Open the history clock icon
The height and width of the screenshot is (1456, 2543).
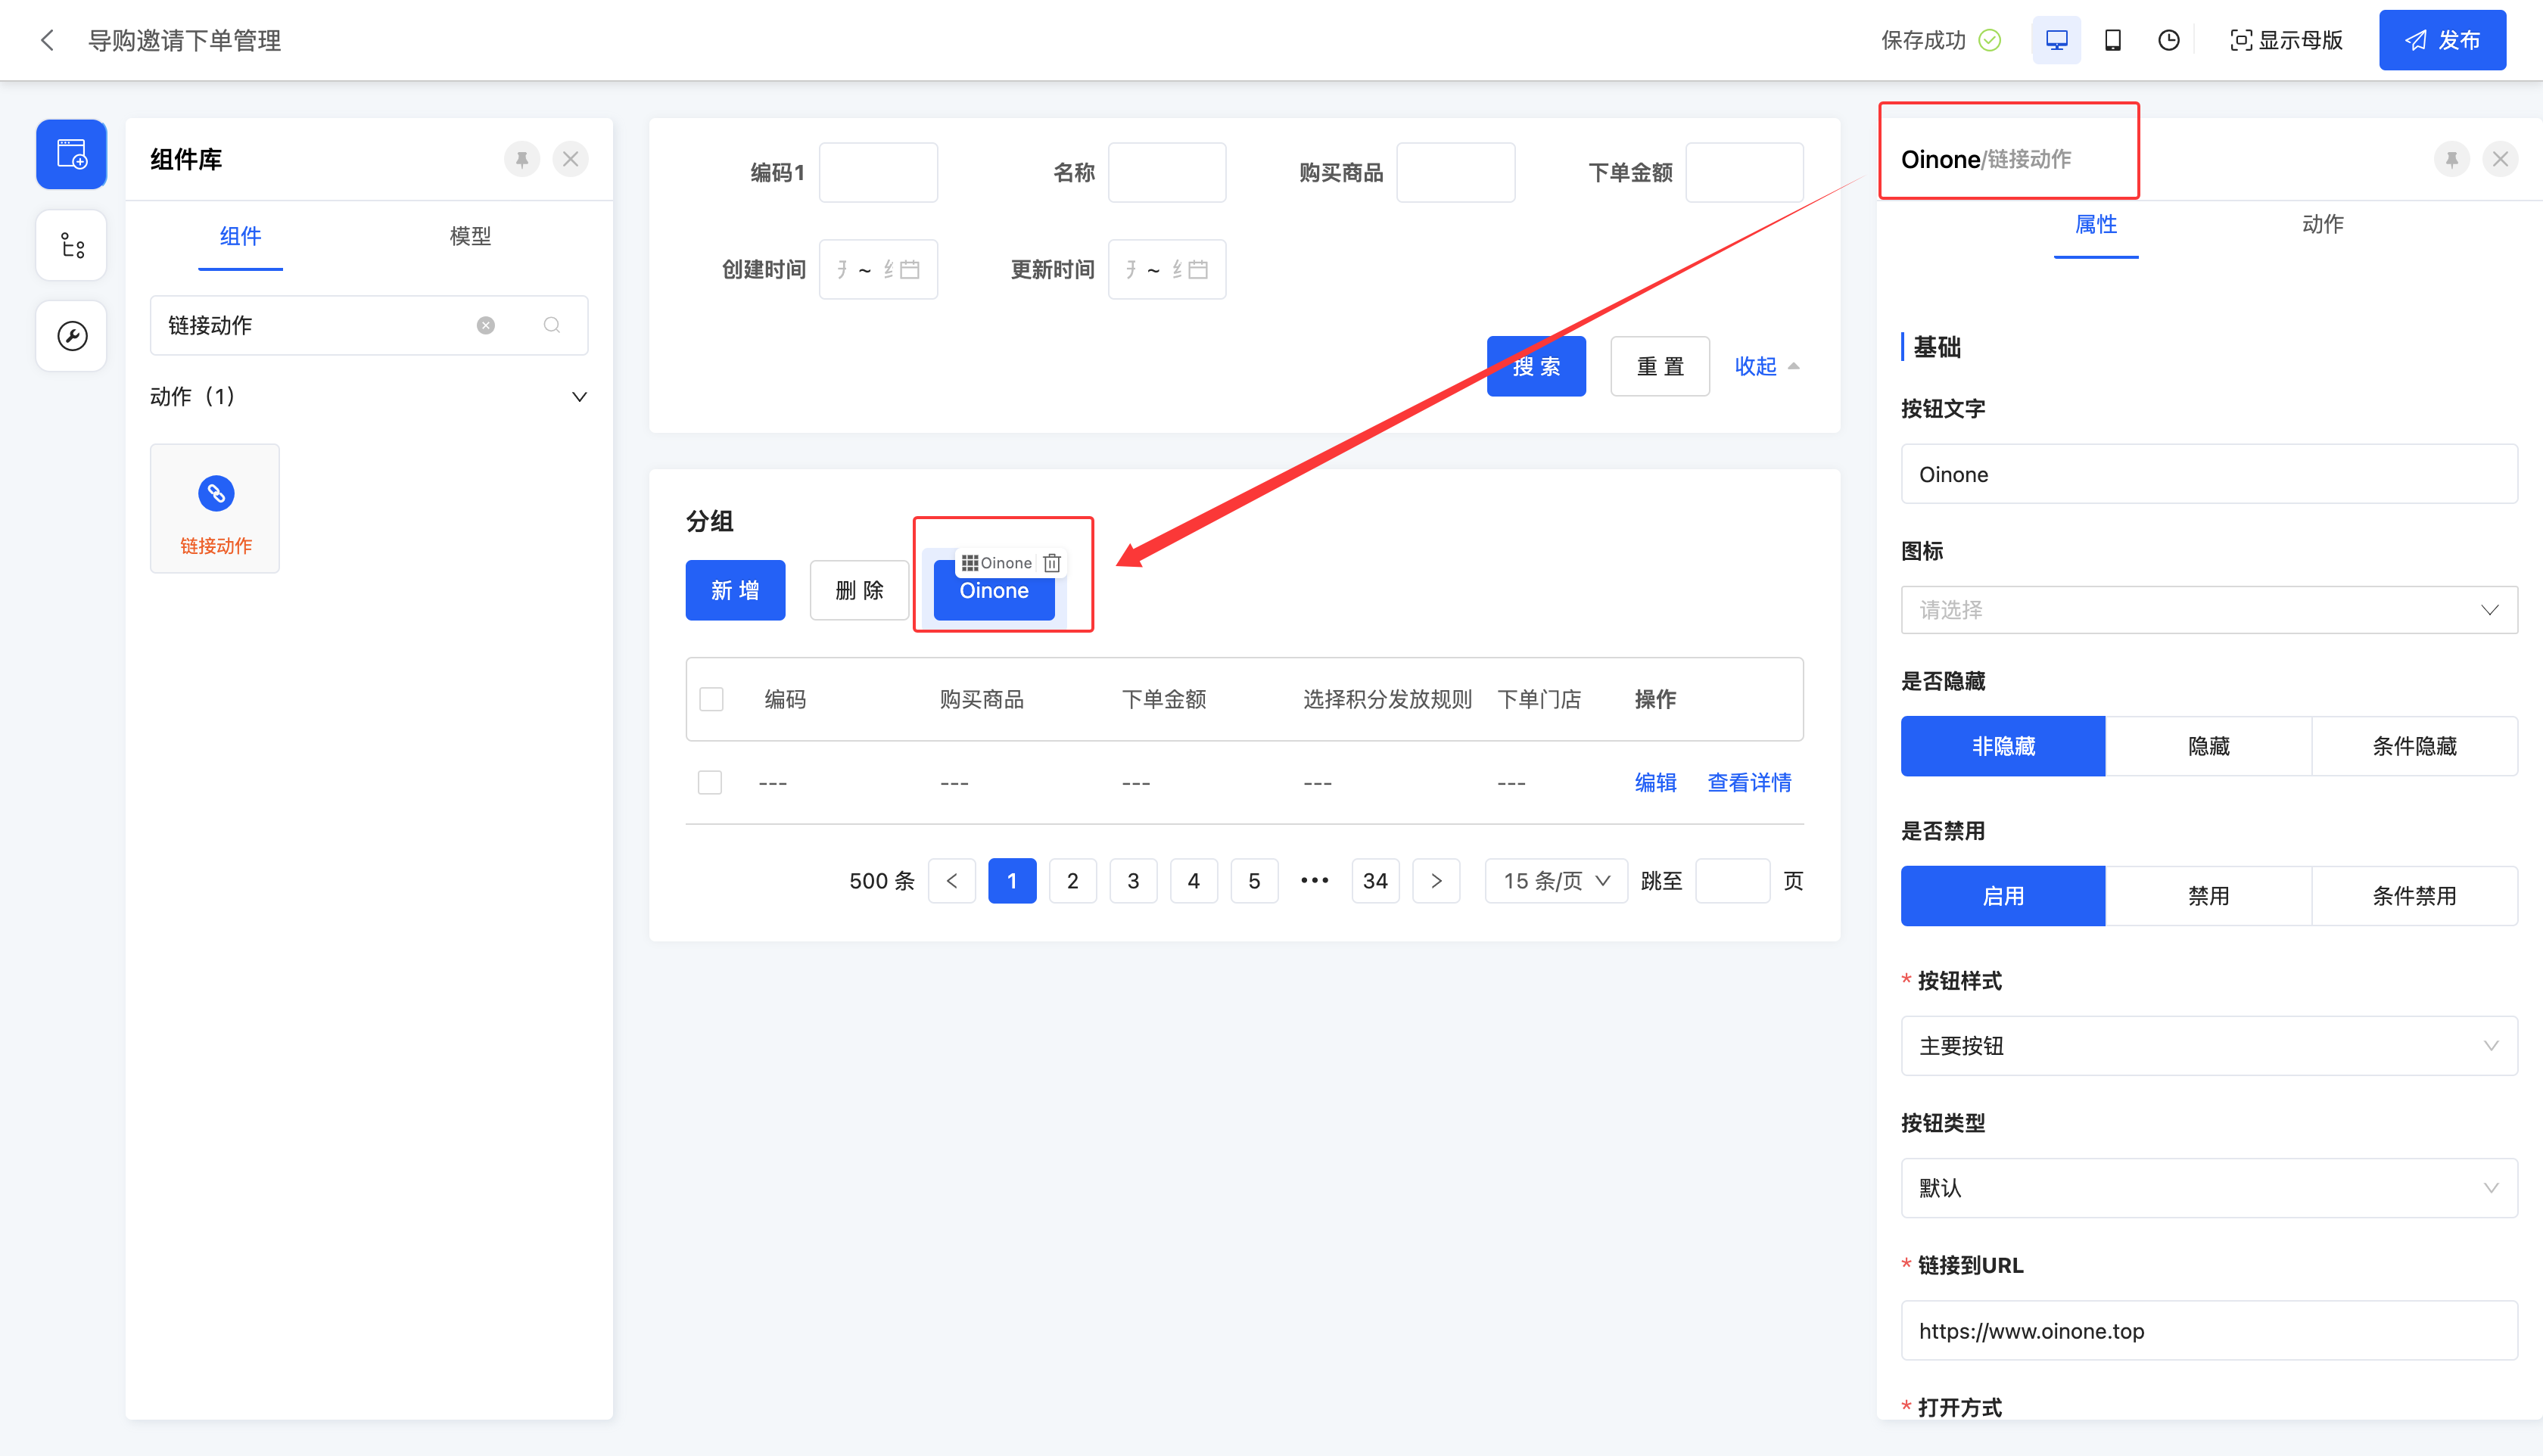pos(2168,40)
